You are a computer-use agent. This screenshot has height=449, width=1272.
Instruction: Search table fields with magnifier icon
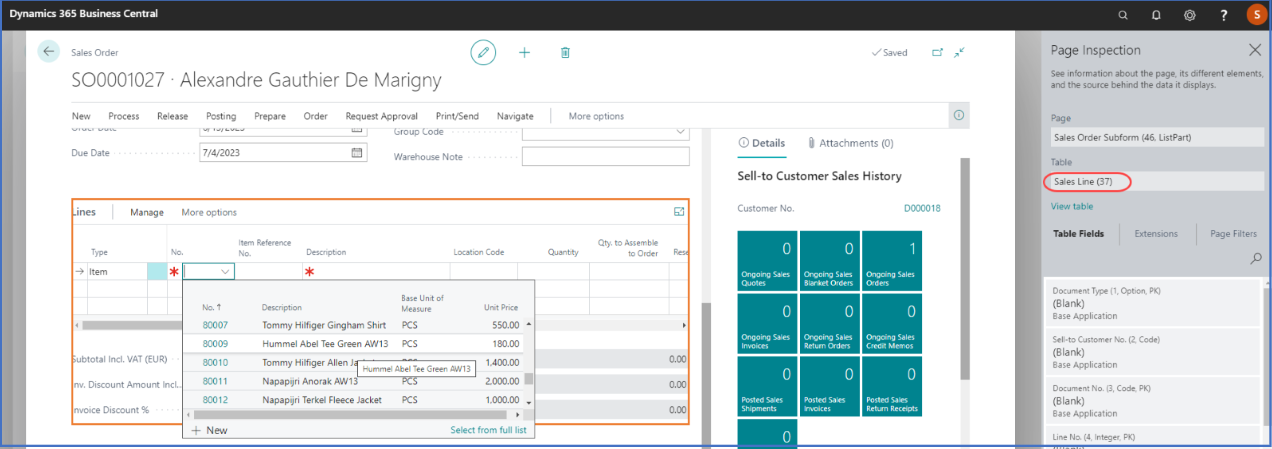(1256, 258)
